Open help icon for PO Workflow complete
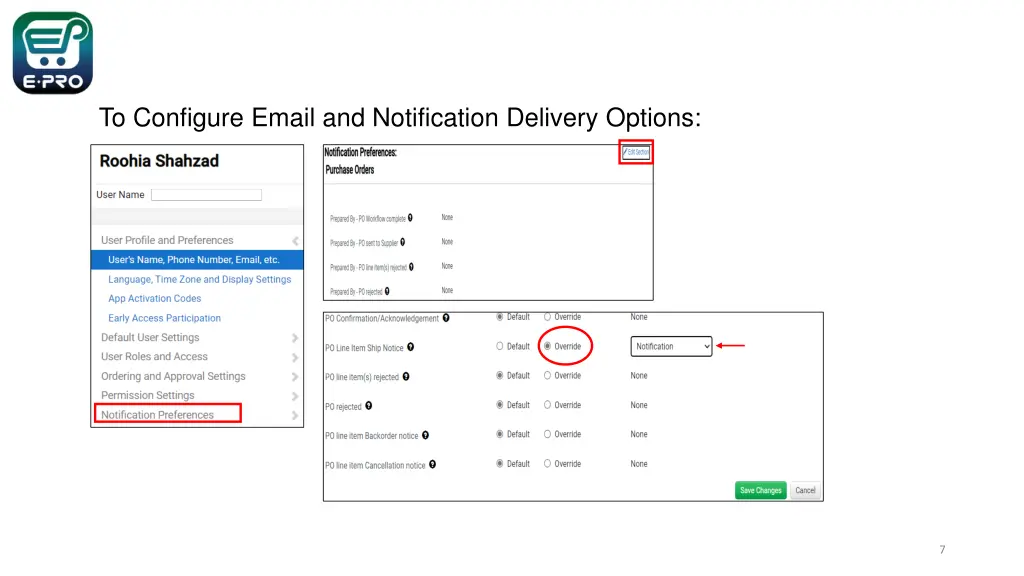1024x576 pixels. click(x=410, y=218)
